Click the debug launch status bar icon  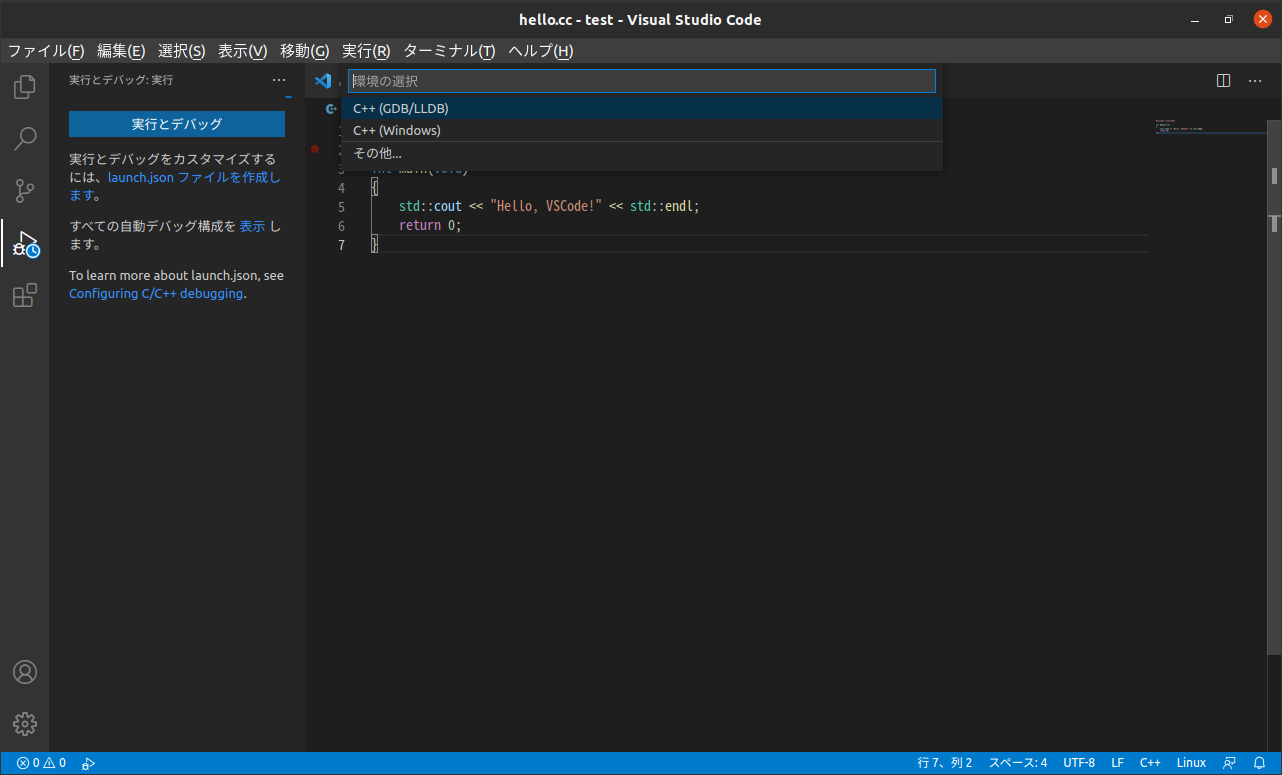pyautogui.click(x=88, y=763)
